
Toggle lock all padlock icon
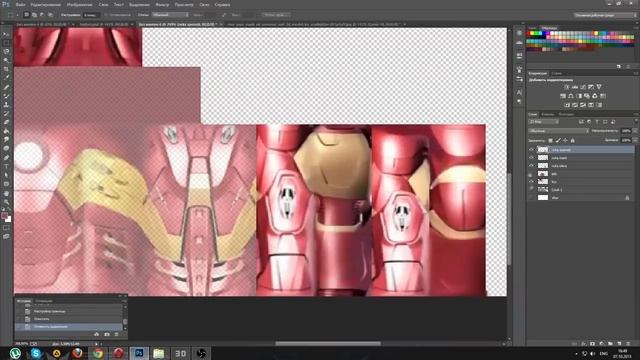[x=572, y=140]
